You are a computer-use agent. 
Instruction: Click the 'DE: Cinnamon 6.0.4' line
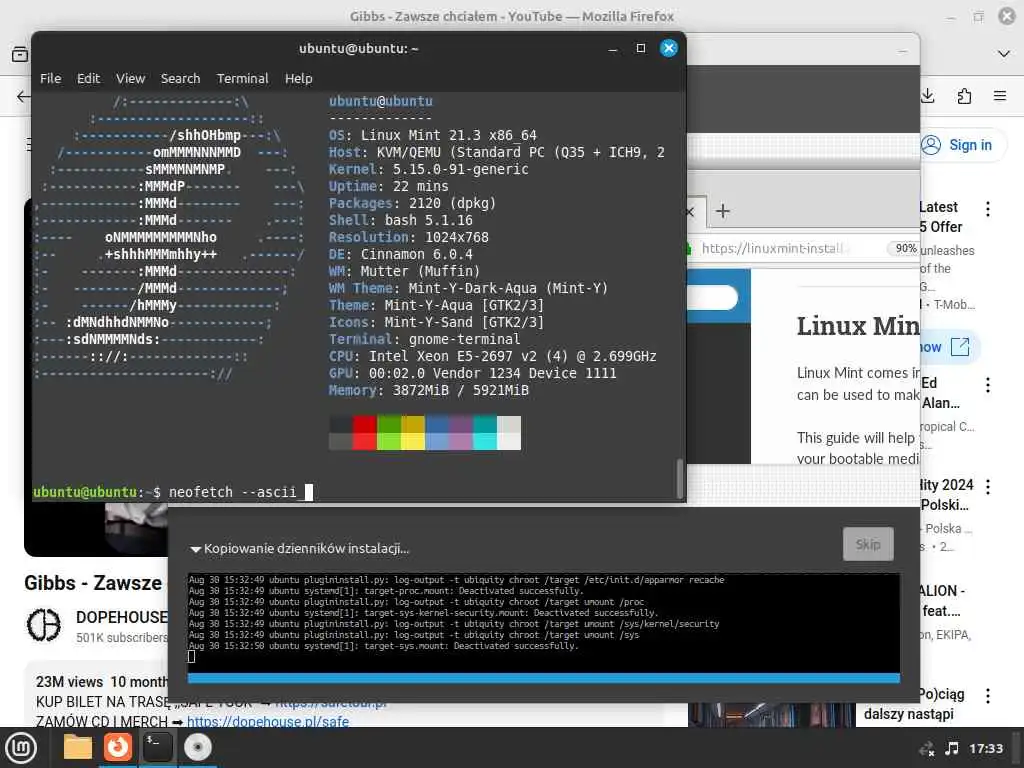pos(400,254)
